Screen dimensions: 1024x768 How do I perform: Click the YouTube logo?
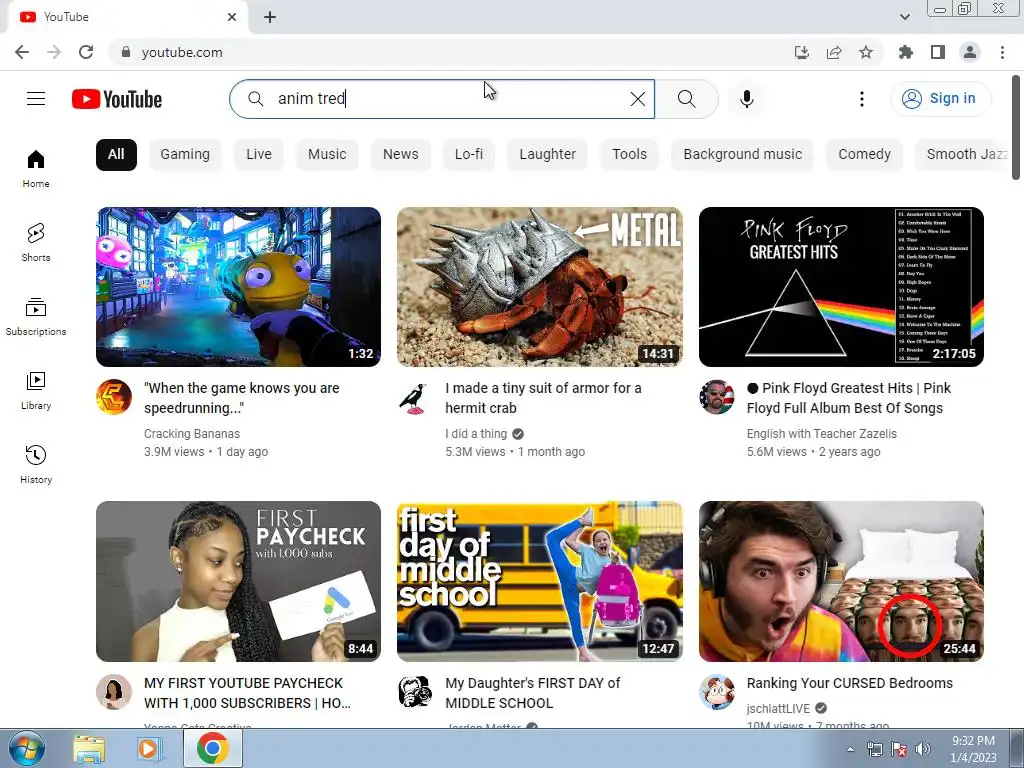pyautogui.click(x=117, y=99)
